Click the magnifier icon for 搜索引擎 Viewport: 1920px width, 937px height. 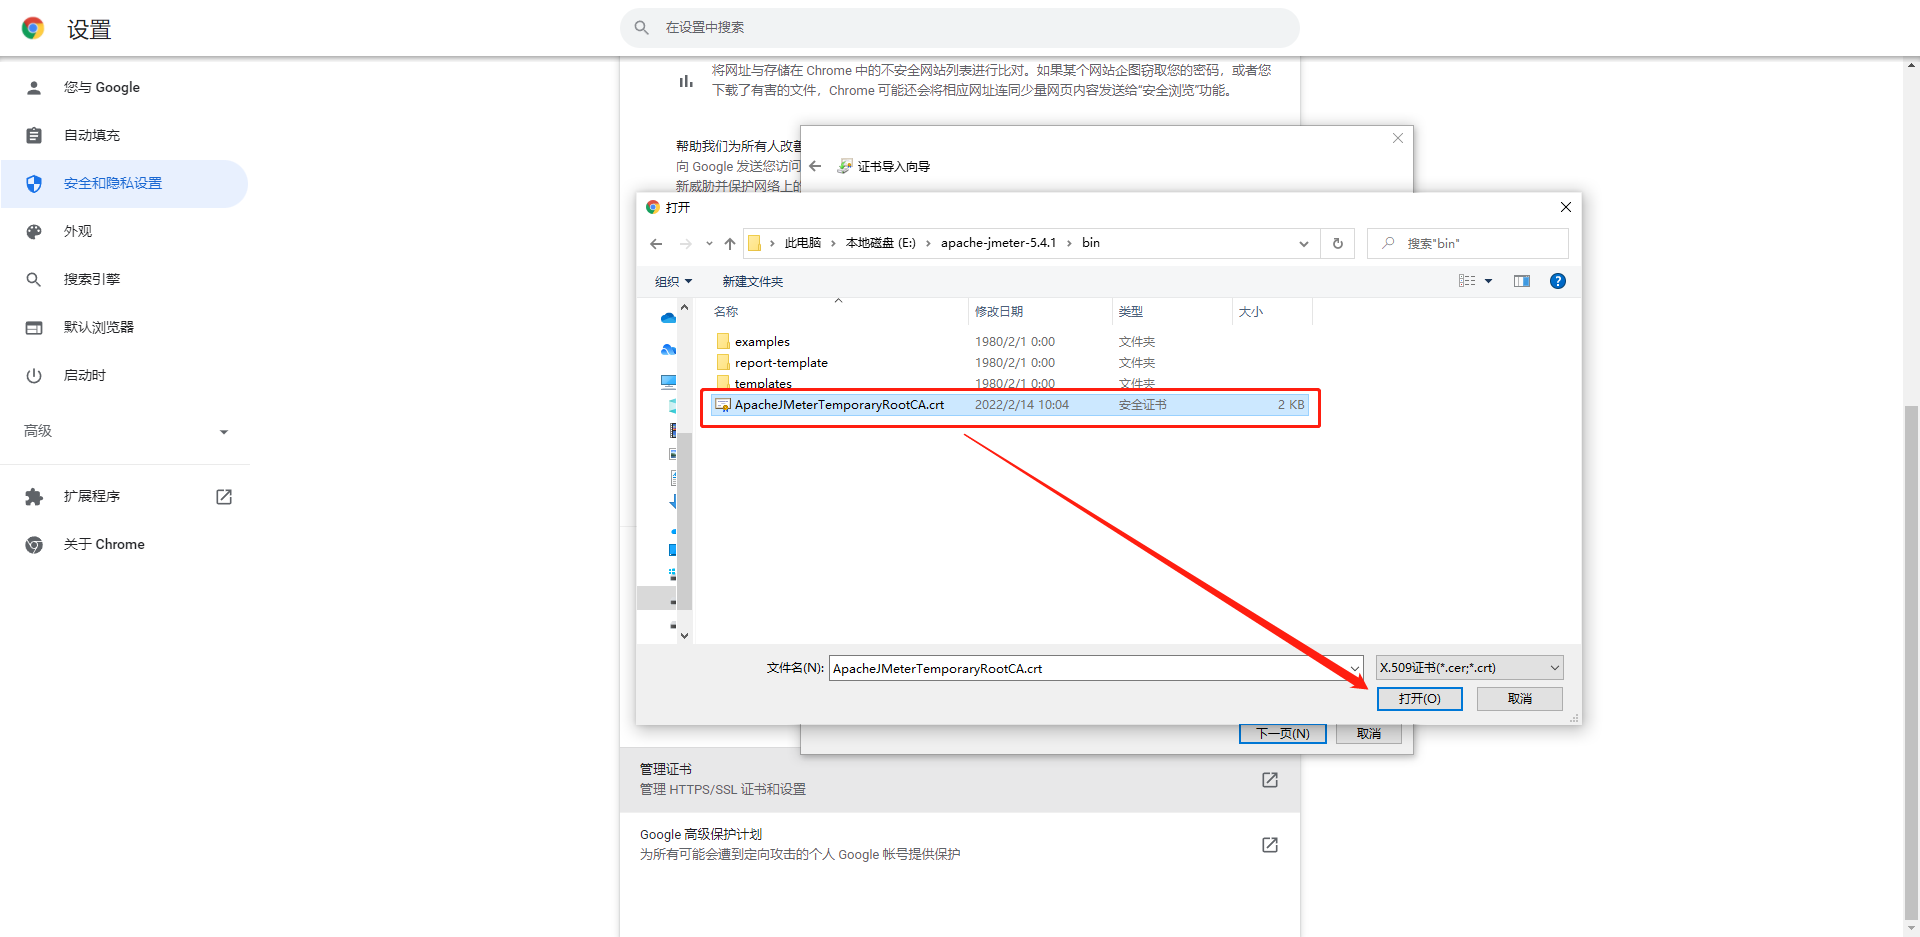(34, 280)
